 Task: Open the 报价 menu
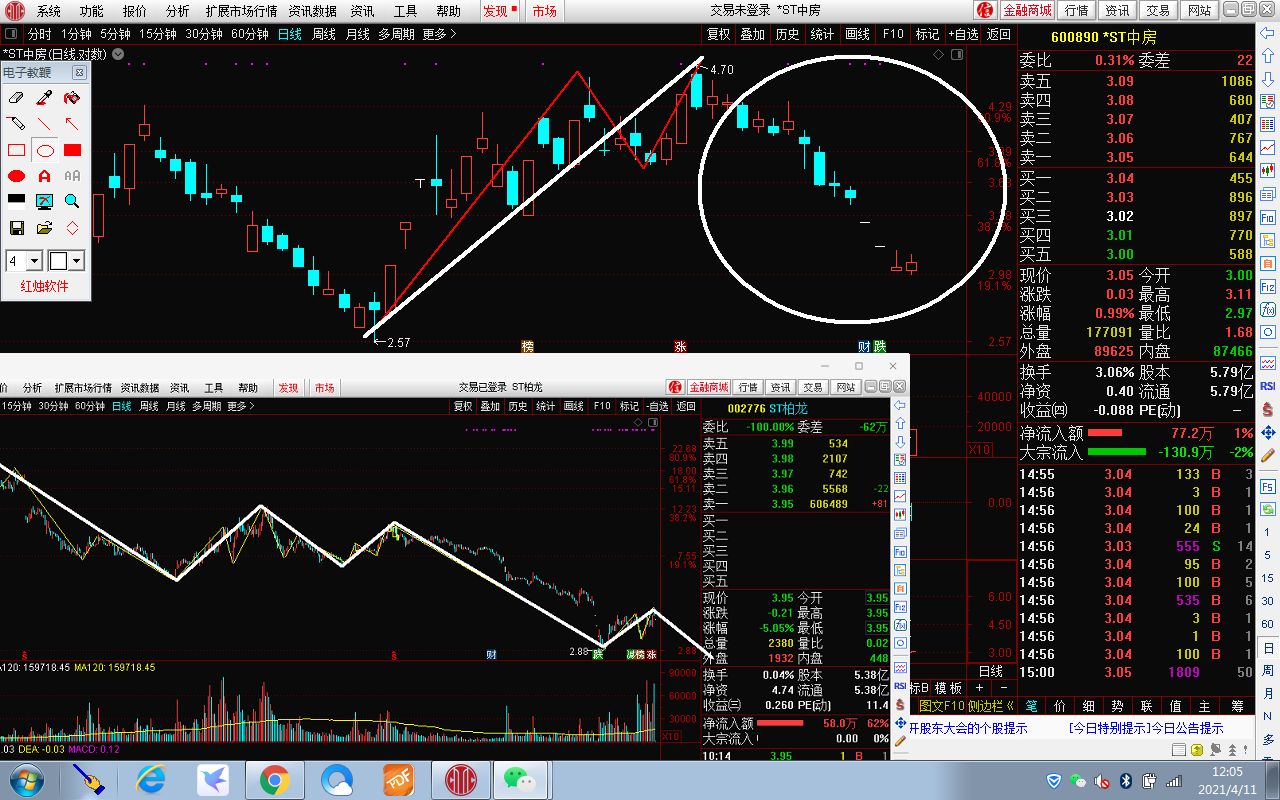coord(134,11)
